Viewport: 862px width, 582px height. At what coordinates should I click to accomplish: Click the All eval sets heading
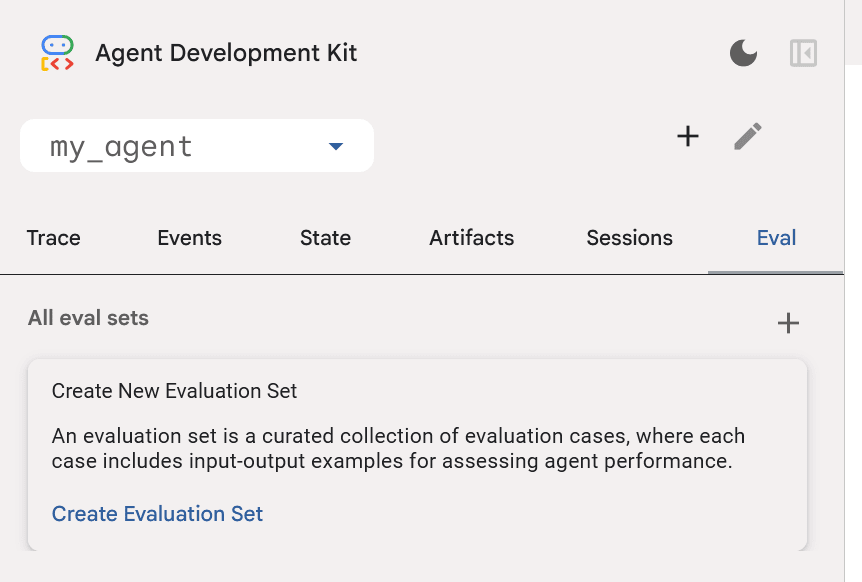[x=88, y=319]
